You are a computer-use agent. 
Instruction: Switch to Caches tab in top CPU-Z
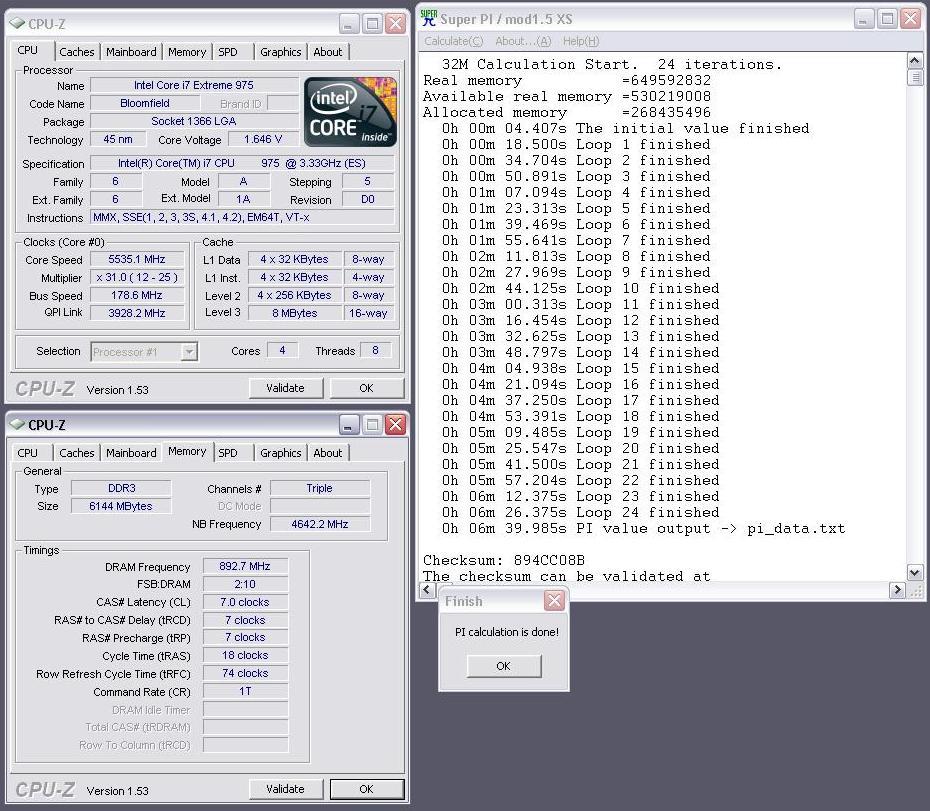[x=77, y=52]
